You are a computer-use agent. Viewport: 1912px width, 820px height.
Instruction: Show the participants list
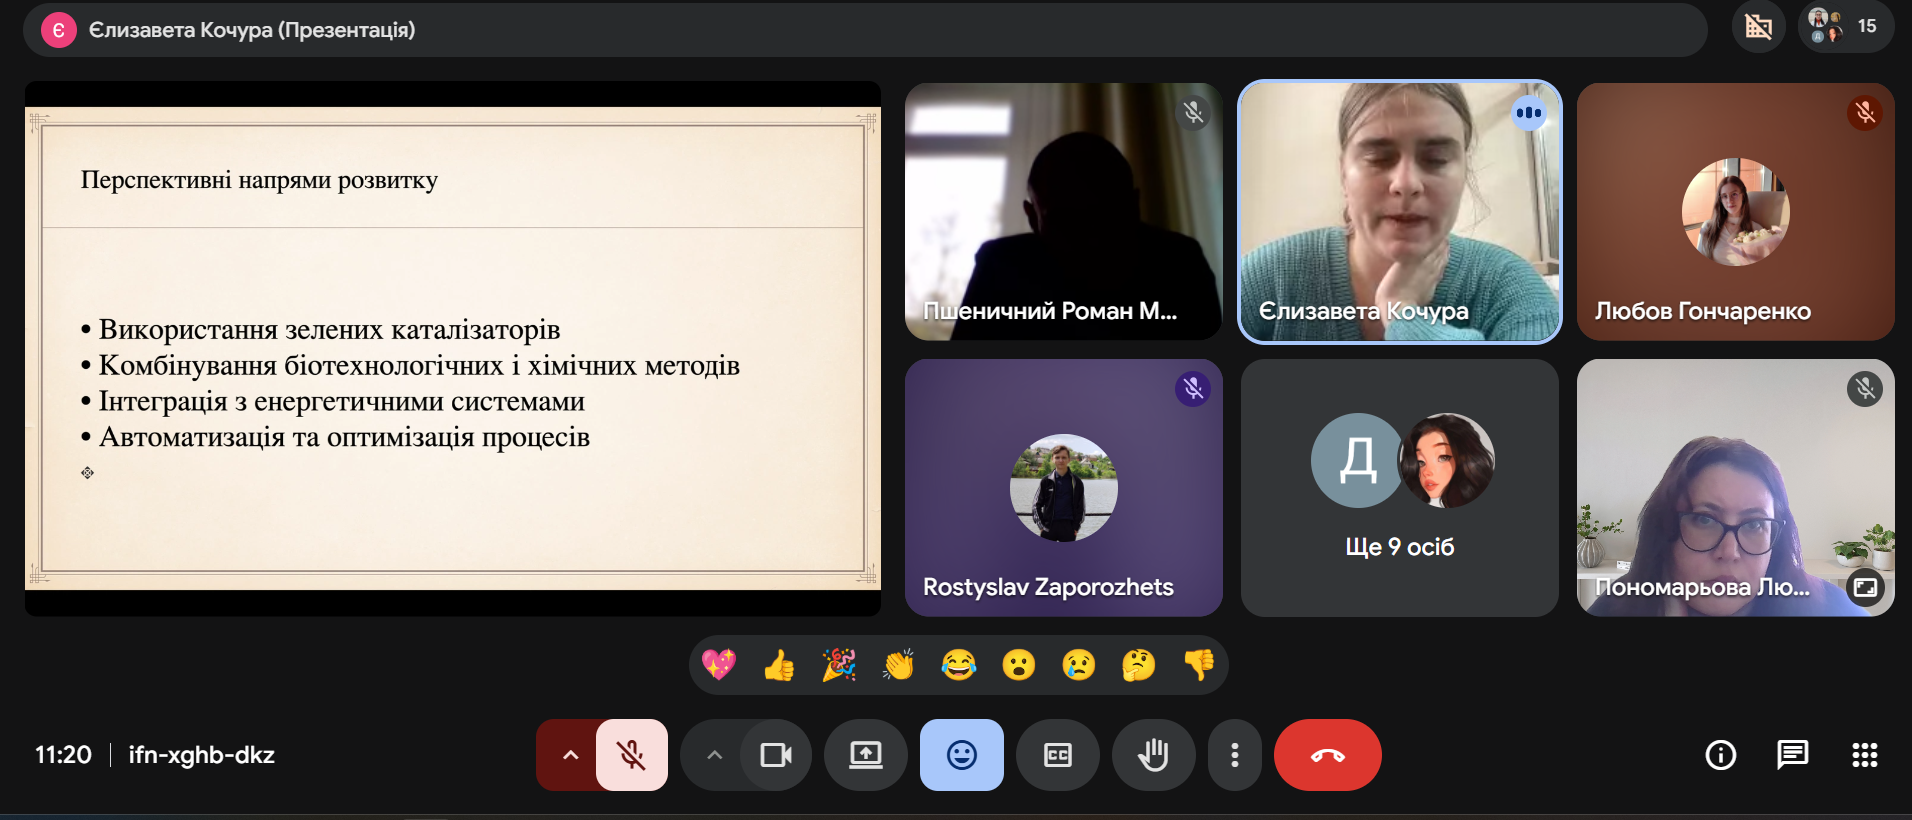click(x=1844, y=27)
